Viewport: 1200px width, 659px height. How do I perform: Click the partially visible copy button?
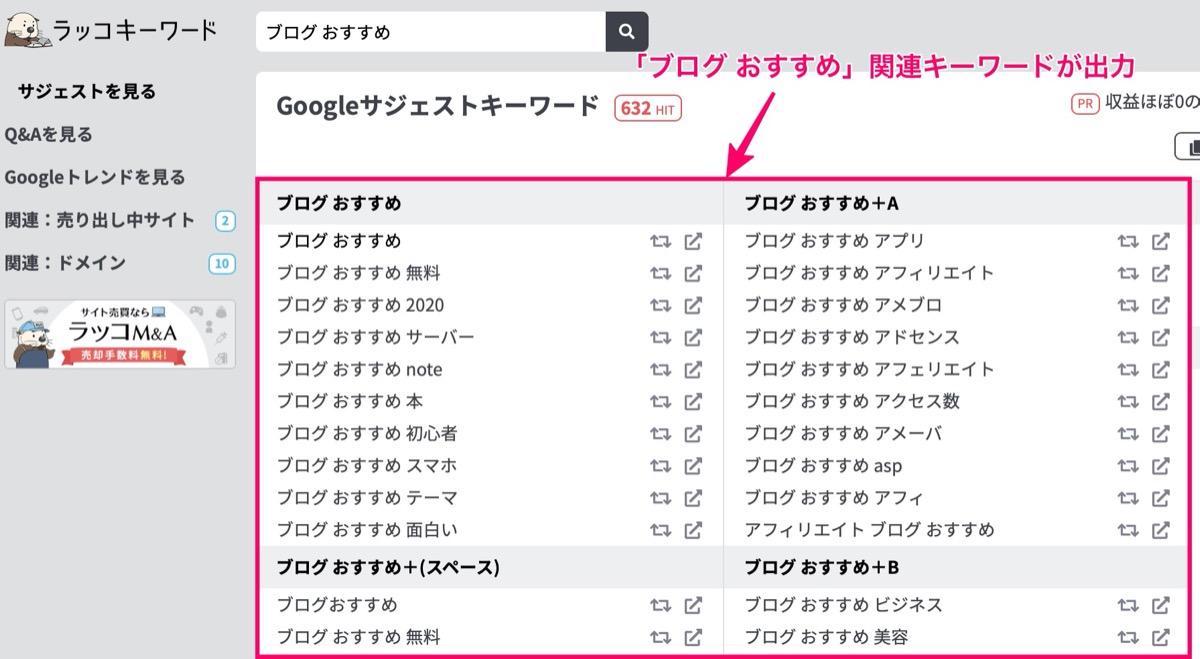pos(1187,147)
